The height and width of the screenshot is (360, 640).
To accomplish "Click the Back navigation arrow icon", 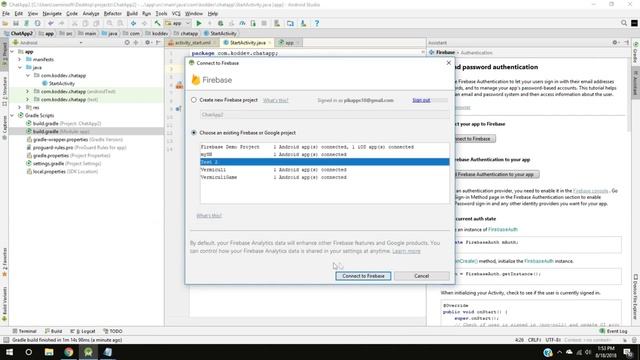I will [133, 23].
